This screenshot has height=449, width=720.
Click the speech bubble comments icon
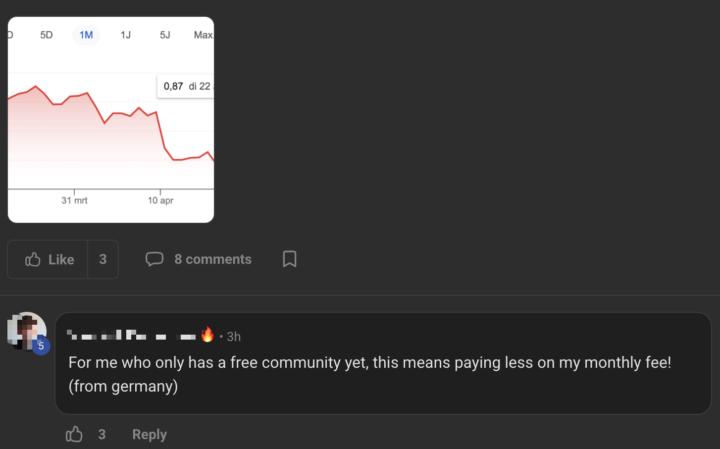[154, 259]
